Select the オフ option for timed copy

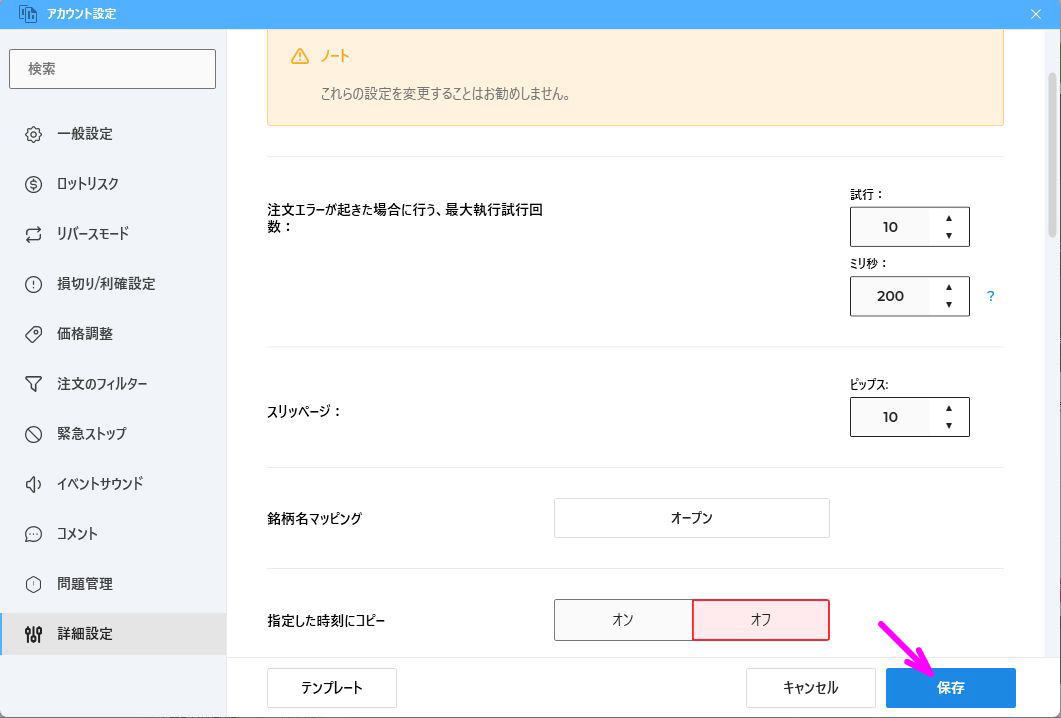[x=760, y=620]
